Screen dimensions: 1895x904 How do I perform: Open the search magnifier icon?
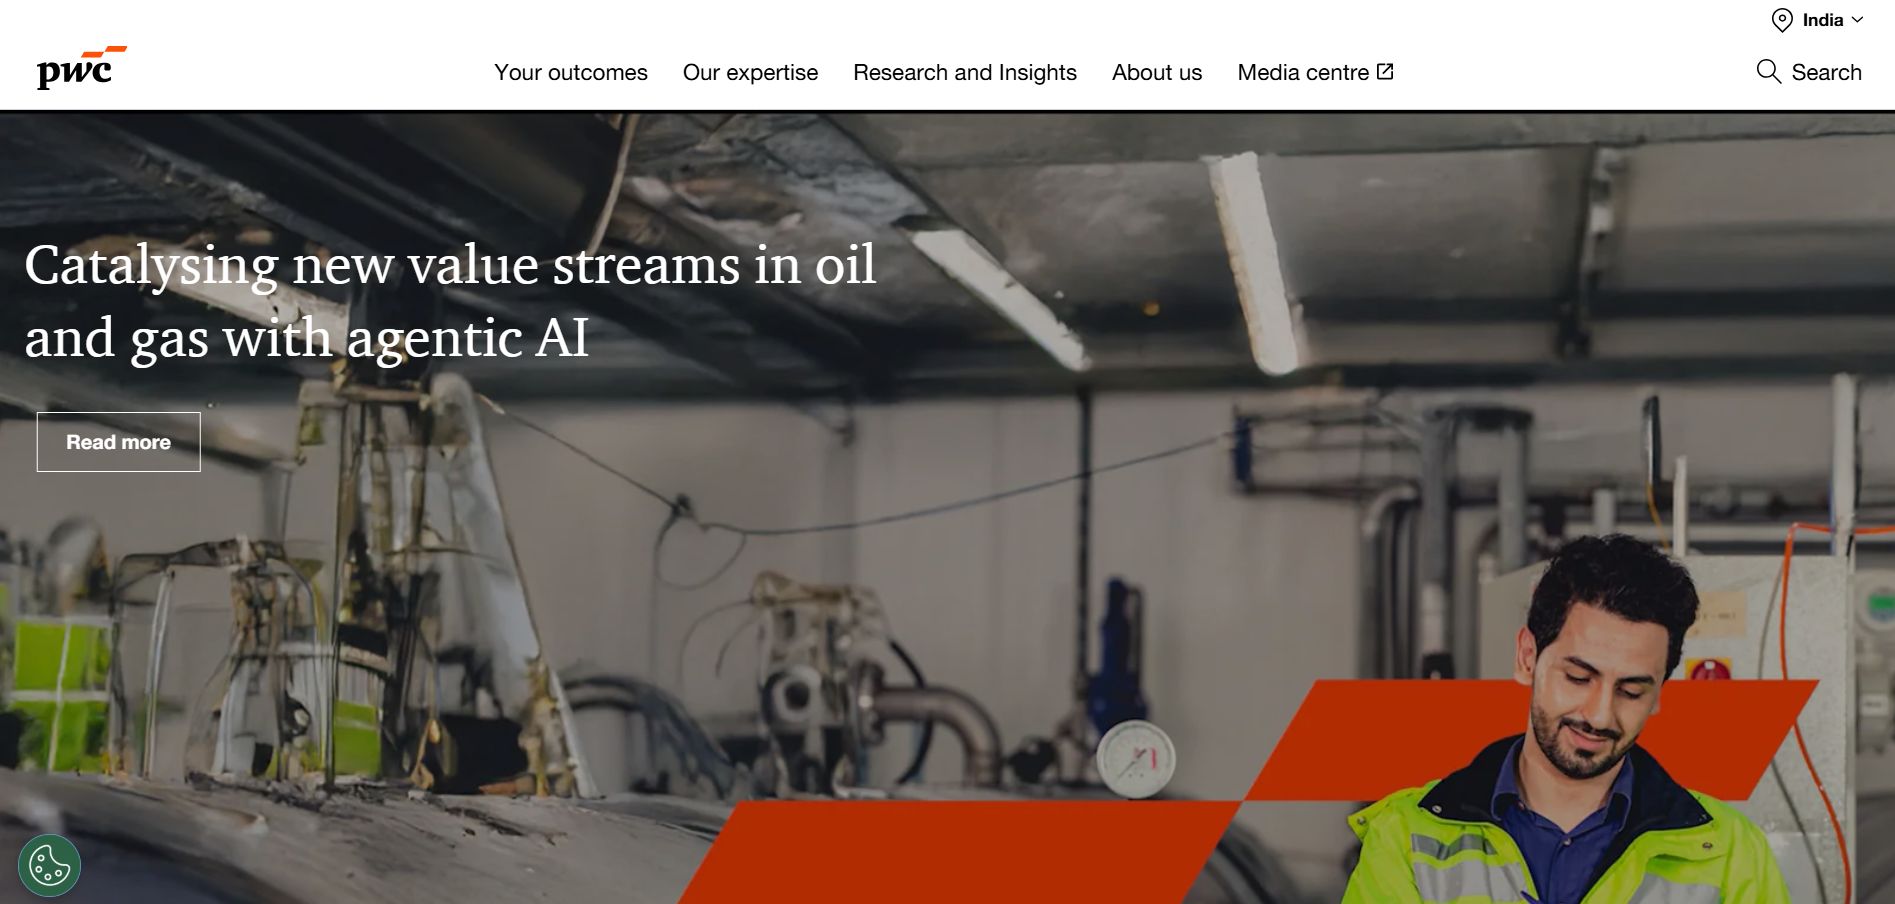pyautogui.click(x=1768, y=72)
